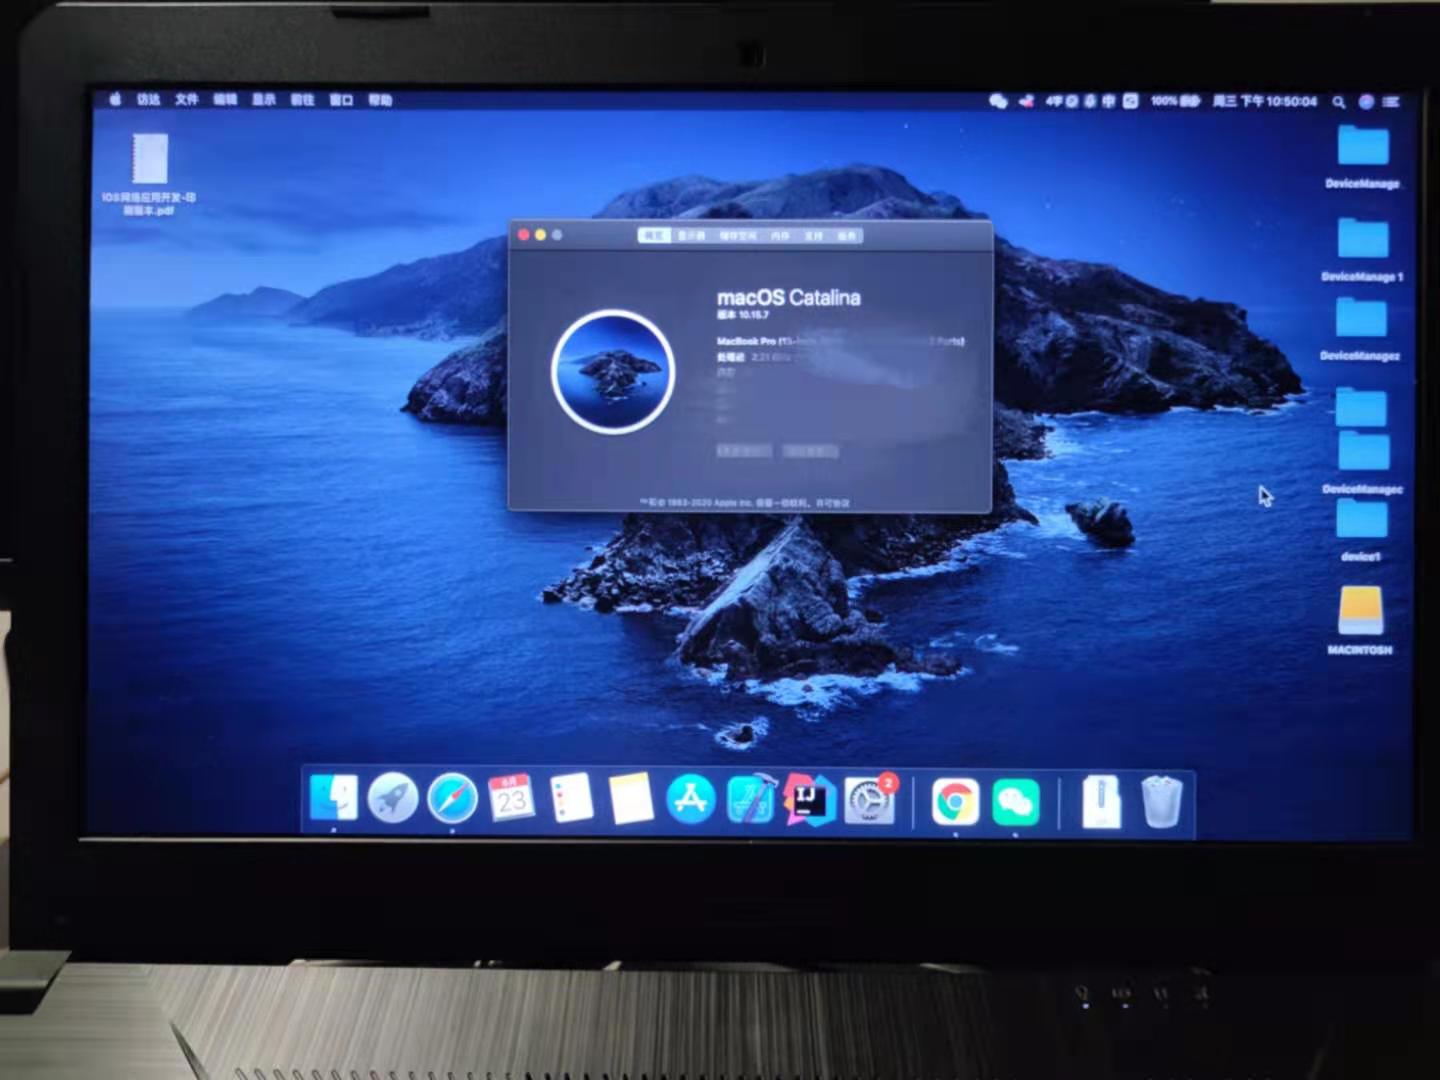Launch IntelliJ IDEA from the Dock
Image resolution: width=1440 pixels, height=1080 pixels.
click(809, 799)
